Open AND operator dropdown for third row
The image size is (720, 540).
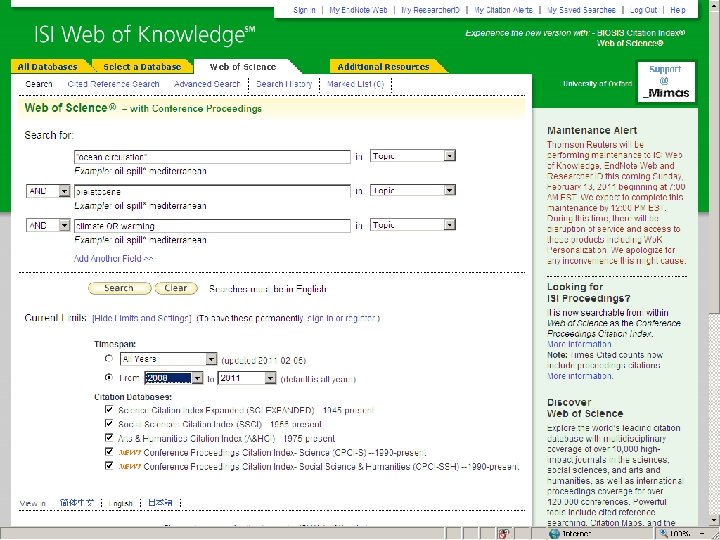(x=48, y=225)
